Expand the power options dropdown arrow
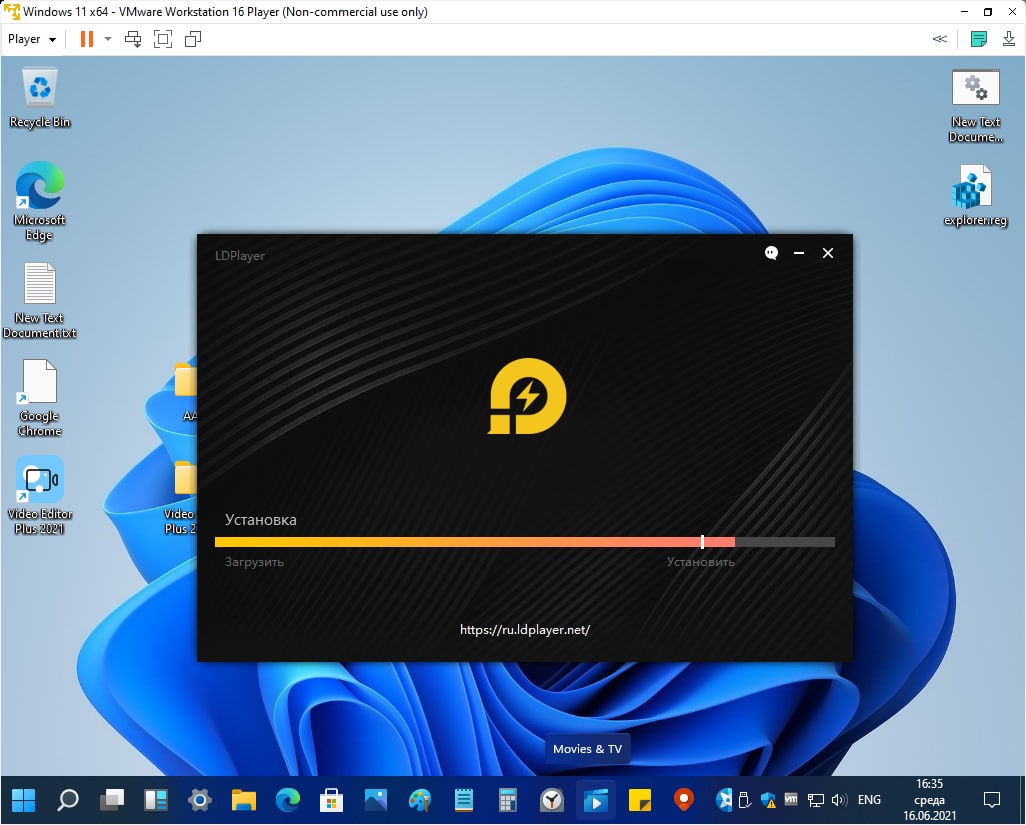This screenshot has width=1026, height=825. [x=108, y=39]
